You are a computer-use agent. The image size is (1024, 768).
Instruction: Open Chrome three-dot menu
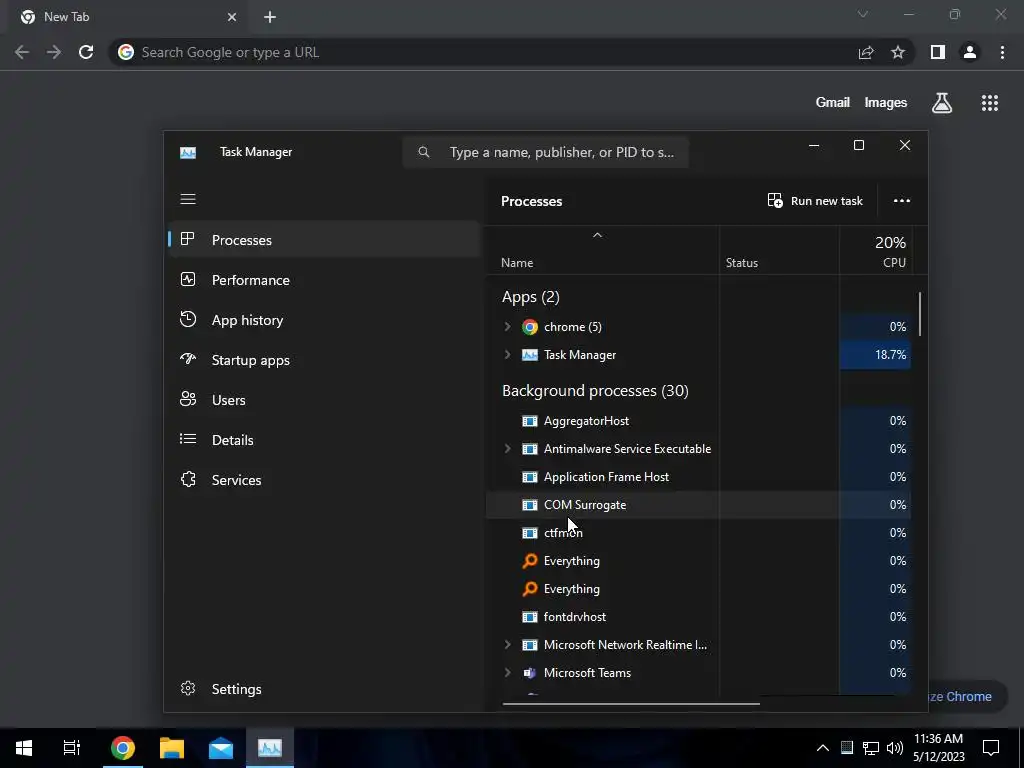click(x=1002, y=52)
